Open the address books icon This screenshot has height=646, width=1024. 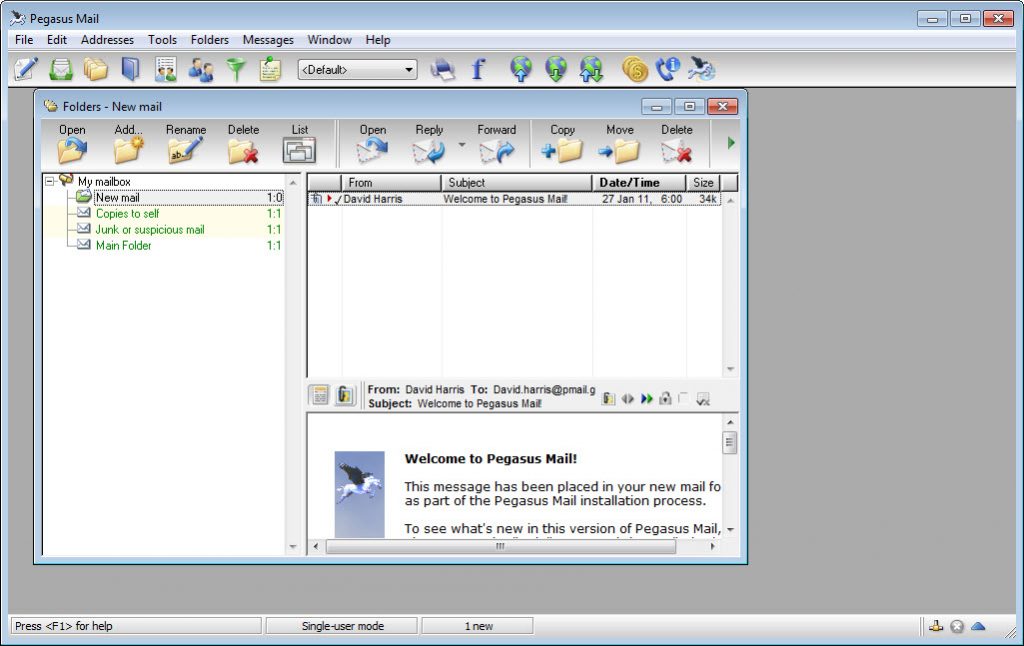(x=131, y=69)
